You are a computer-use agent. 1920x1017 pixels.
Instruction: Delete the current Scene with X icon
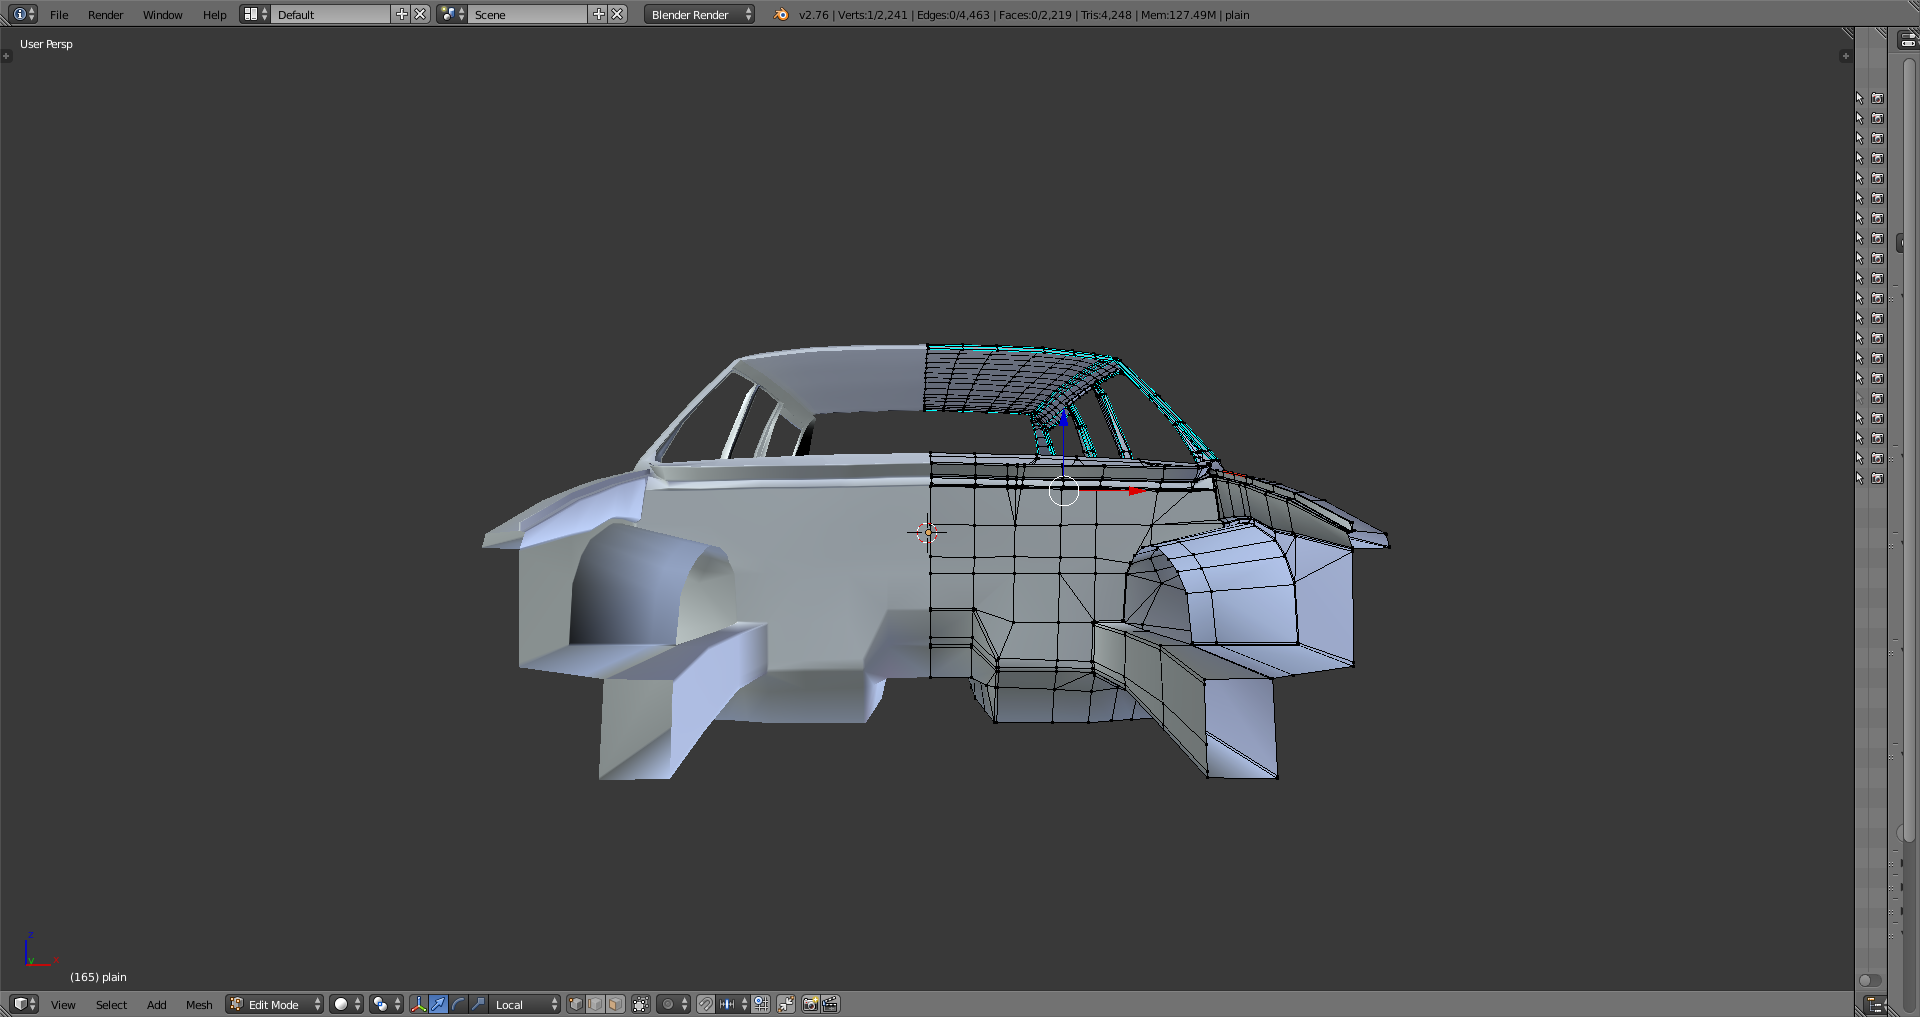click(x=618, y=14)
